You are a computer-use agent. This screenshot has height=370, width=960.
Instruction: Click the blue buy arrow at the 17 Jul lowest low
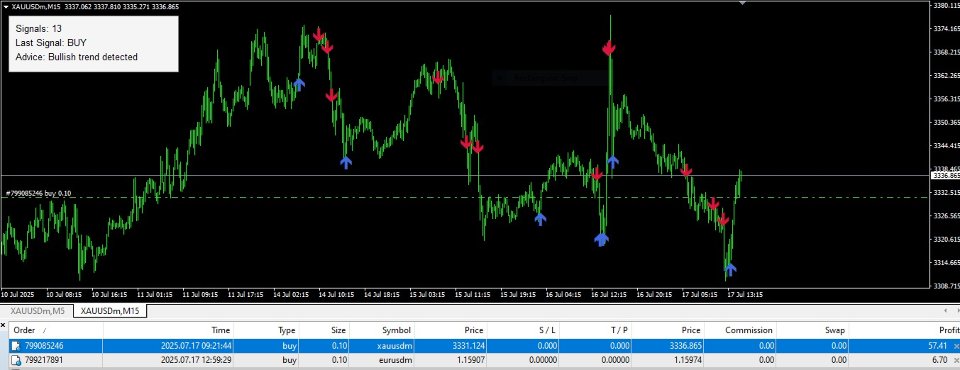tap(730, 269)
